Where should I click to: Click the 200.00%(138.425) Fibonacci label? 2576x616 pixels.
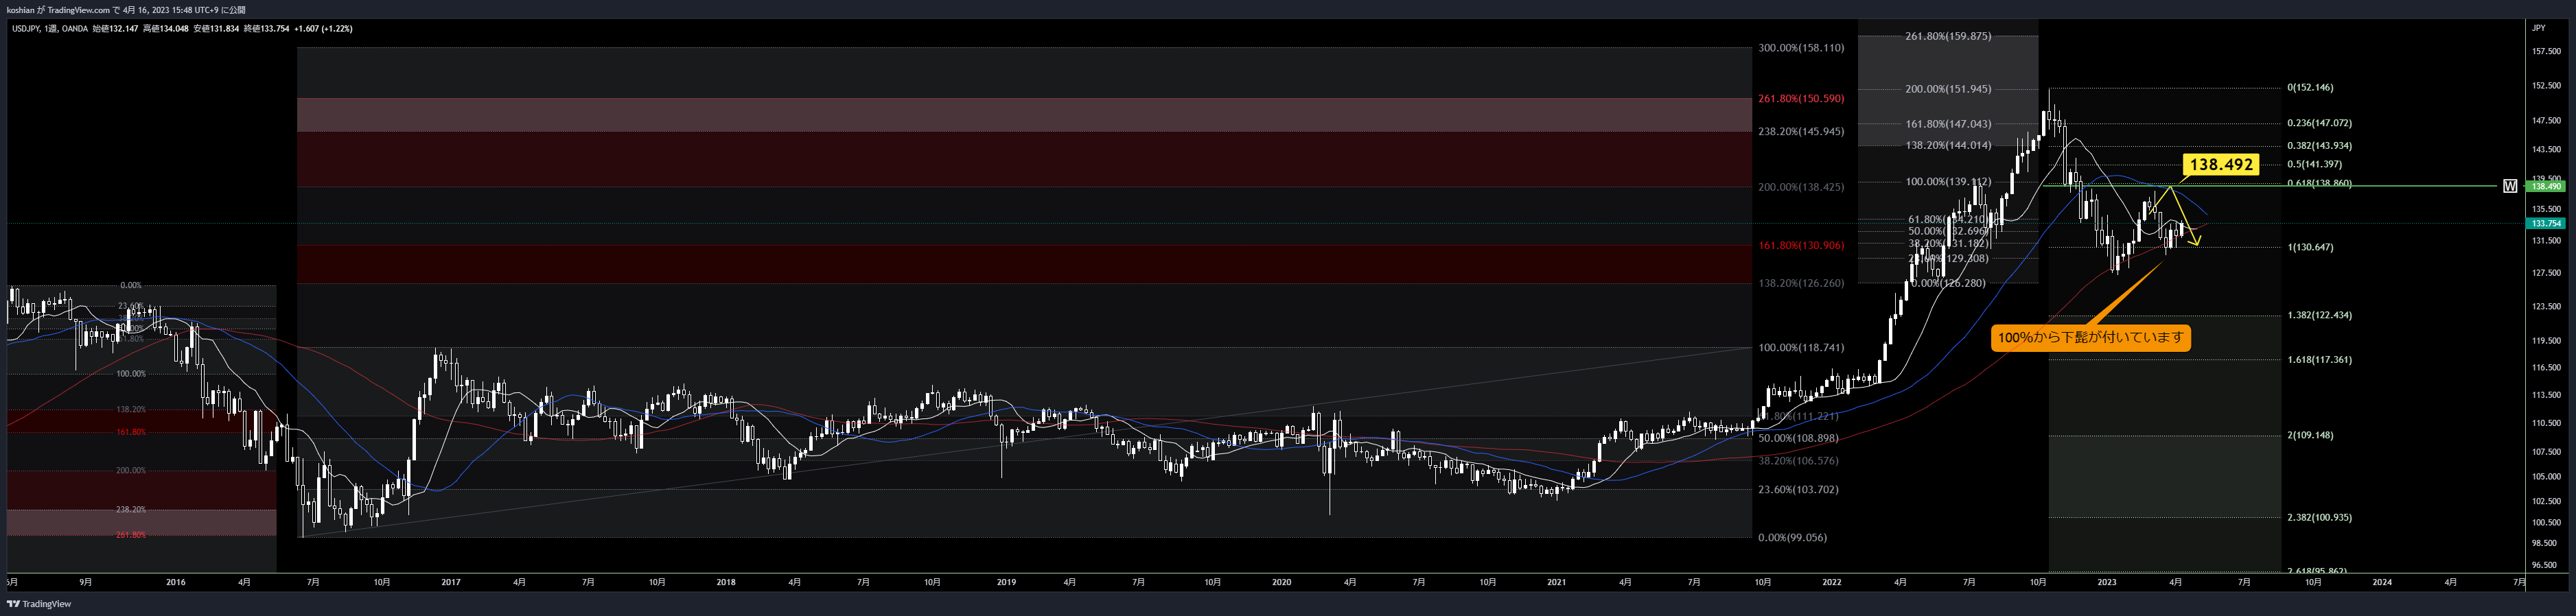(1801, 187)
